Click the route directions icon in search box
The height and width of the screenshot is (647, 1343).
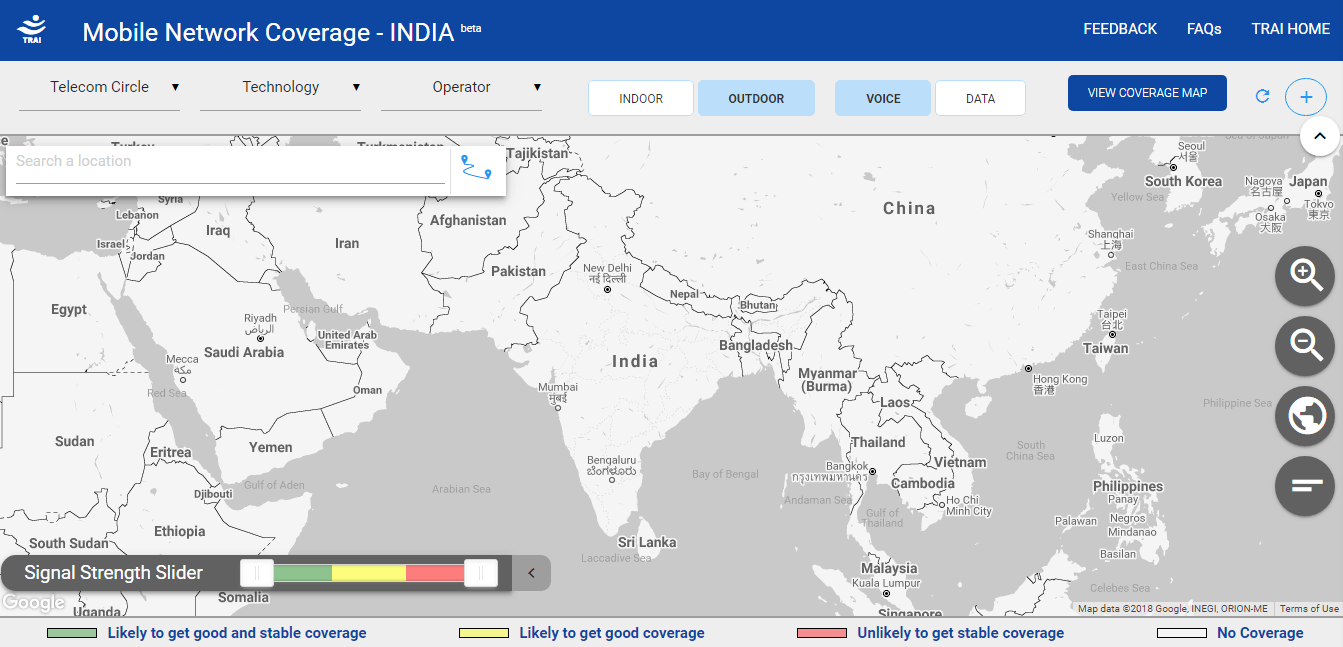[476, 167]
